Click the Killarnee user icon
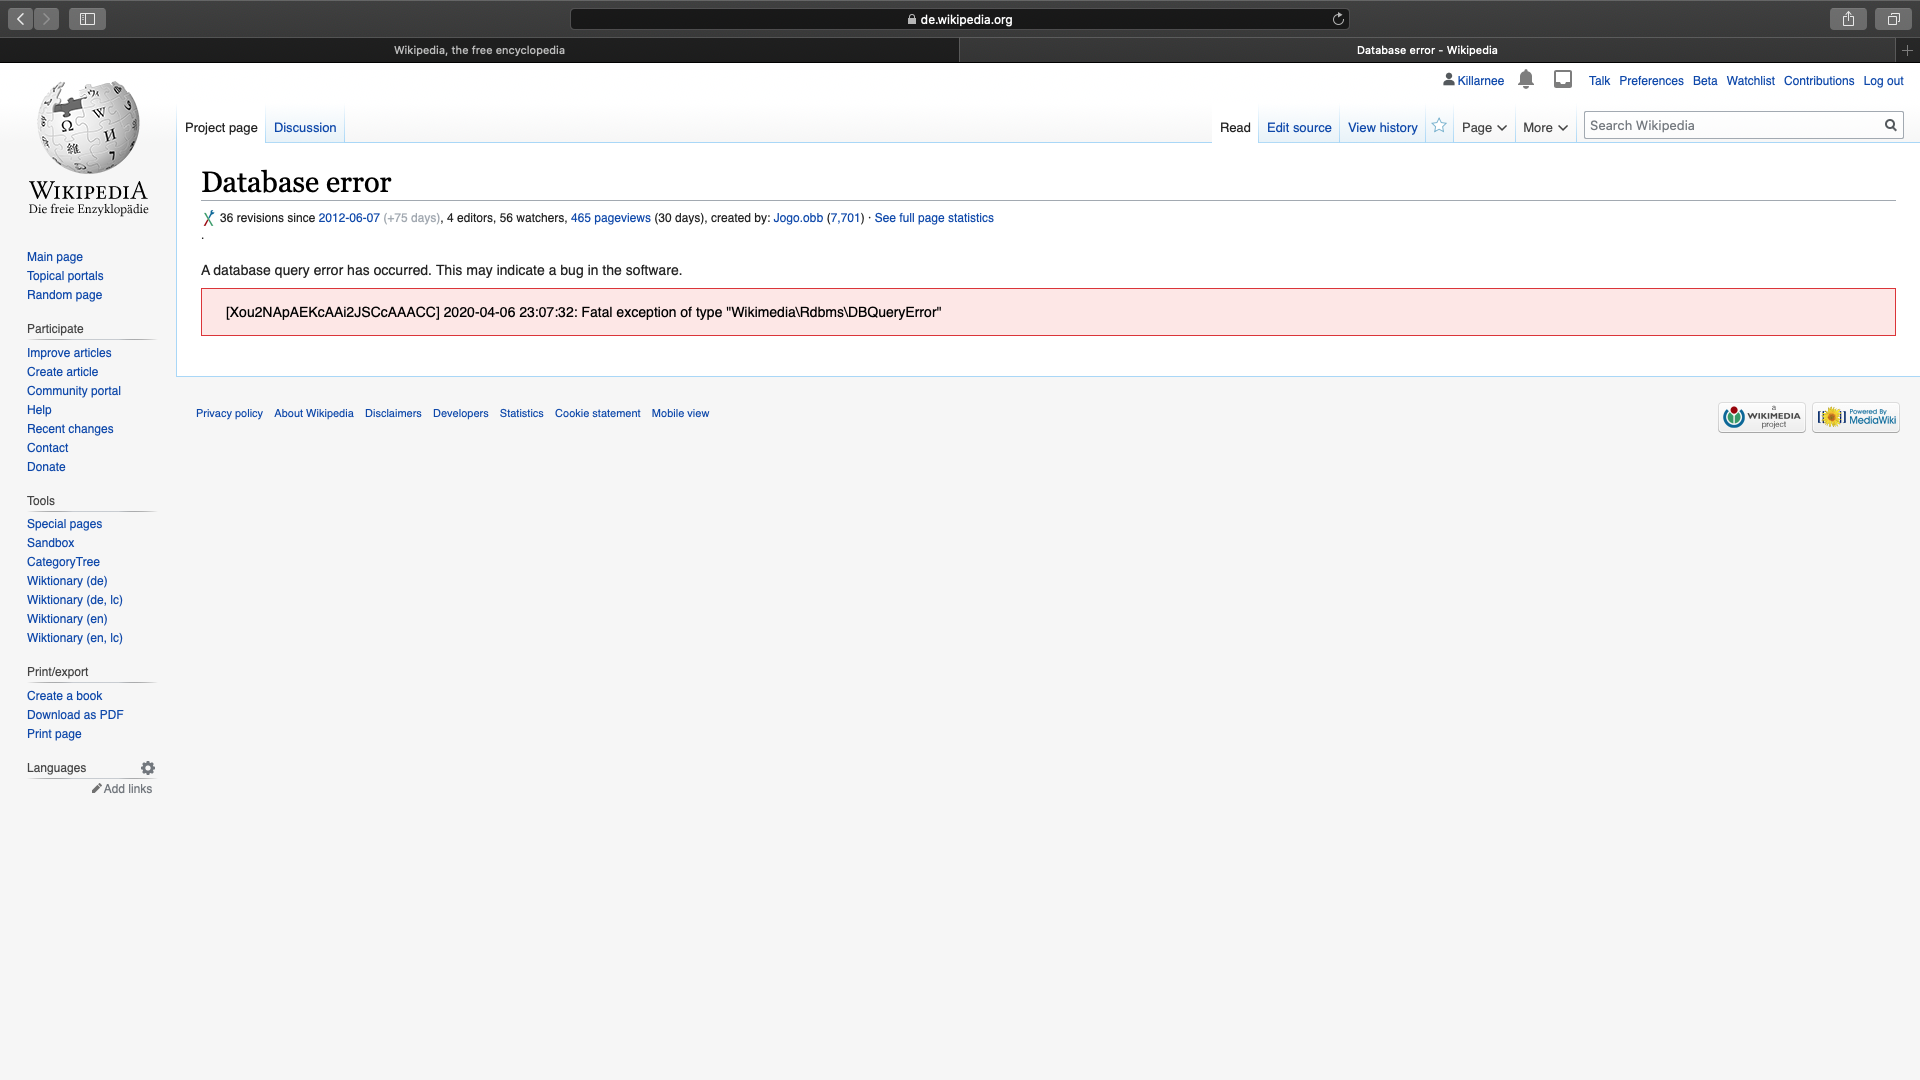 (x=1449, y=80)
